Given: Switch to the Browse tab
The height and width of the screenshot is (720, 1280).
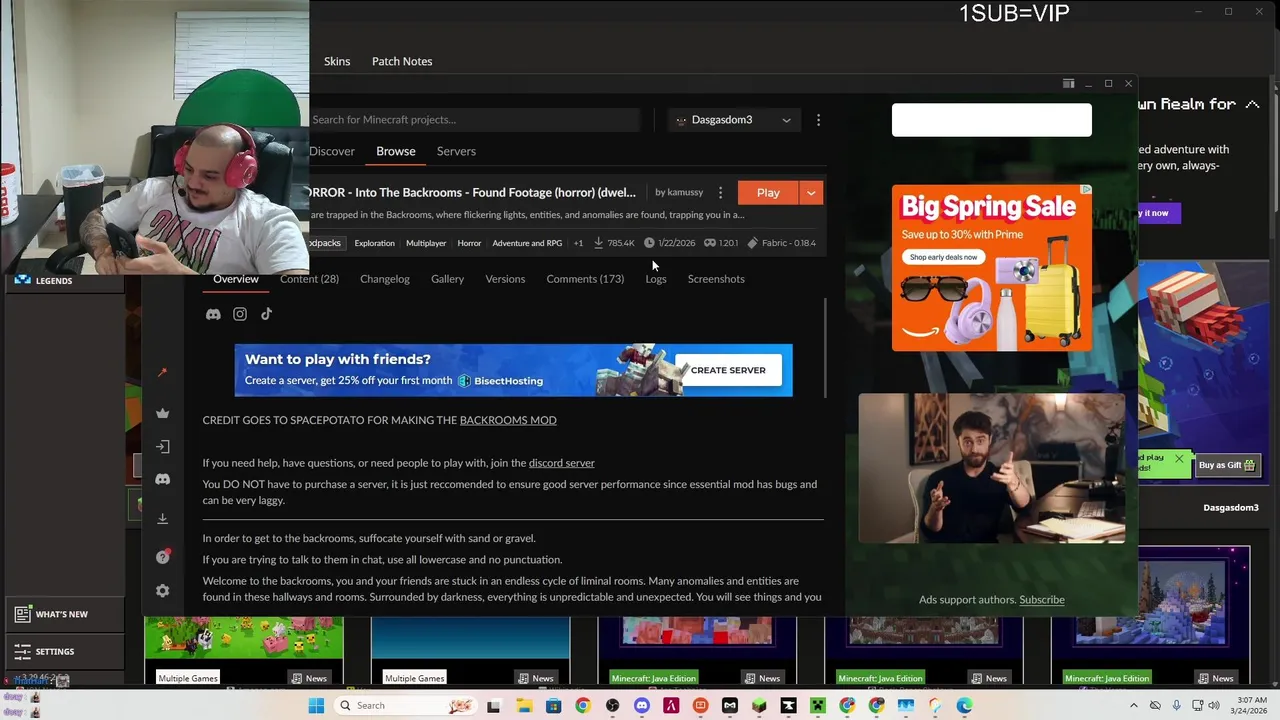Looking at the screenshot, I should pyautogui.click(x=396, y=151).
